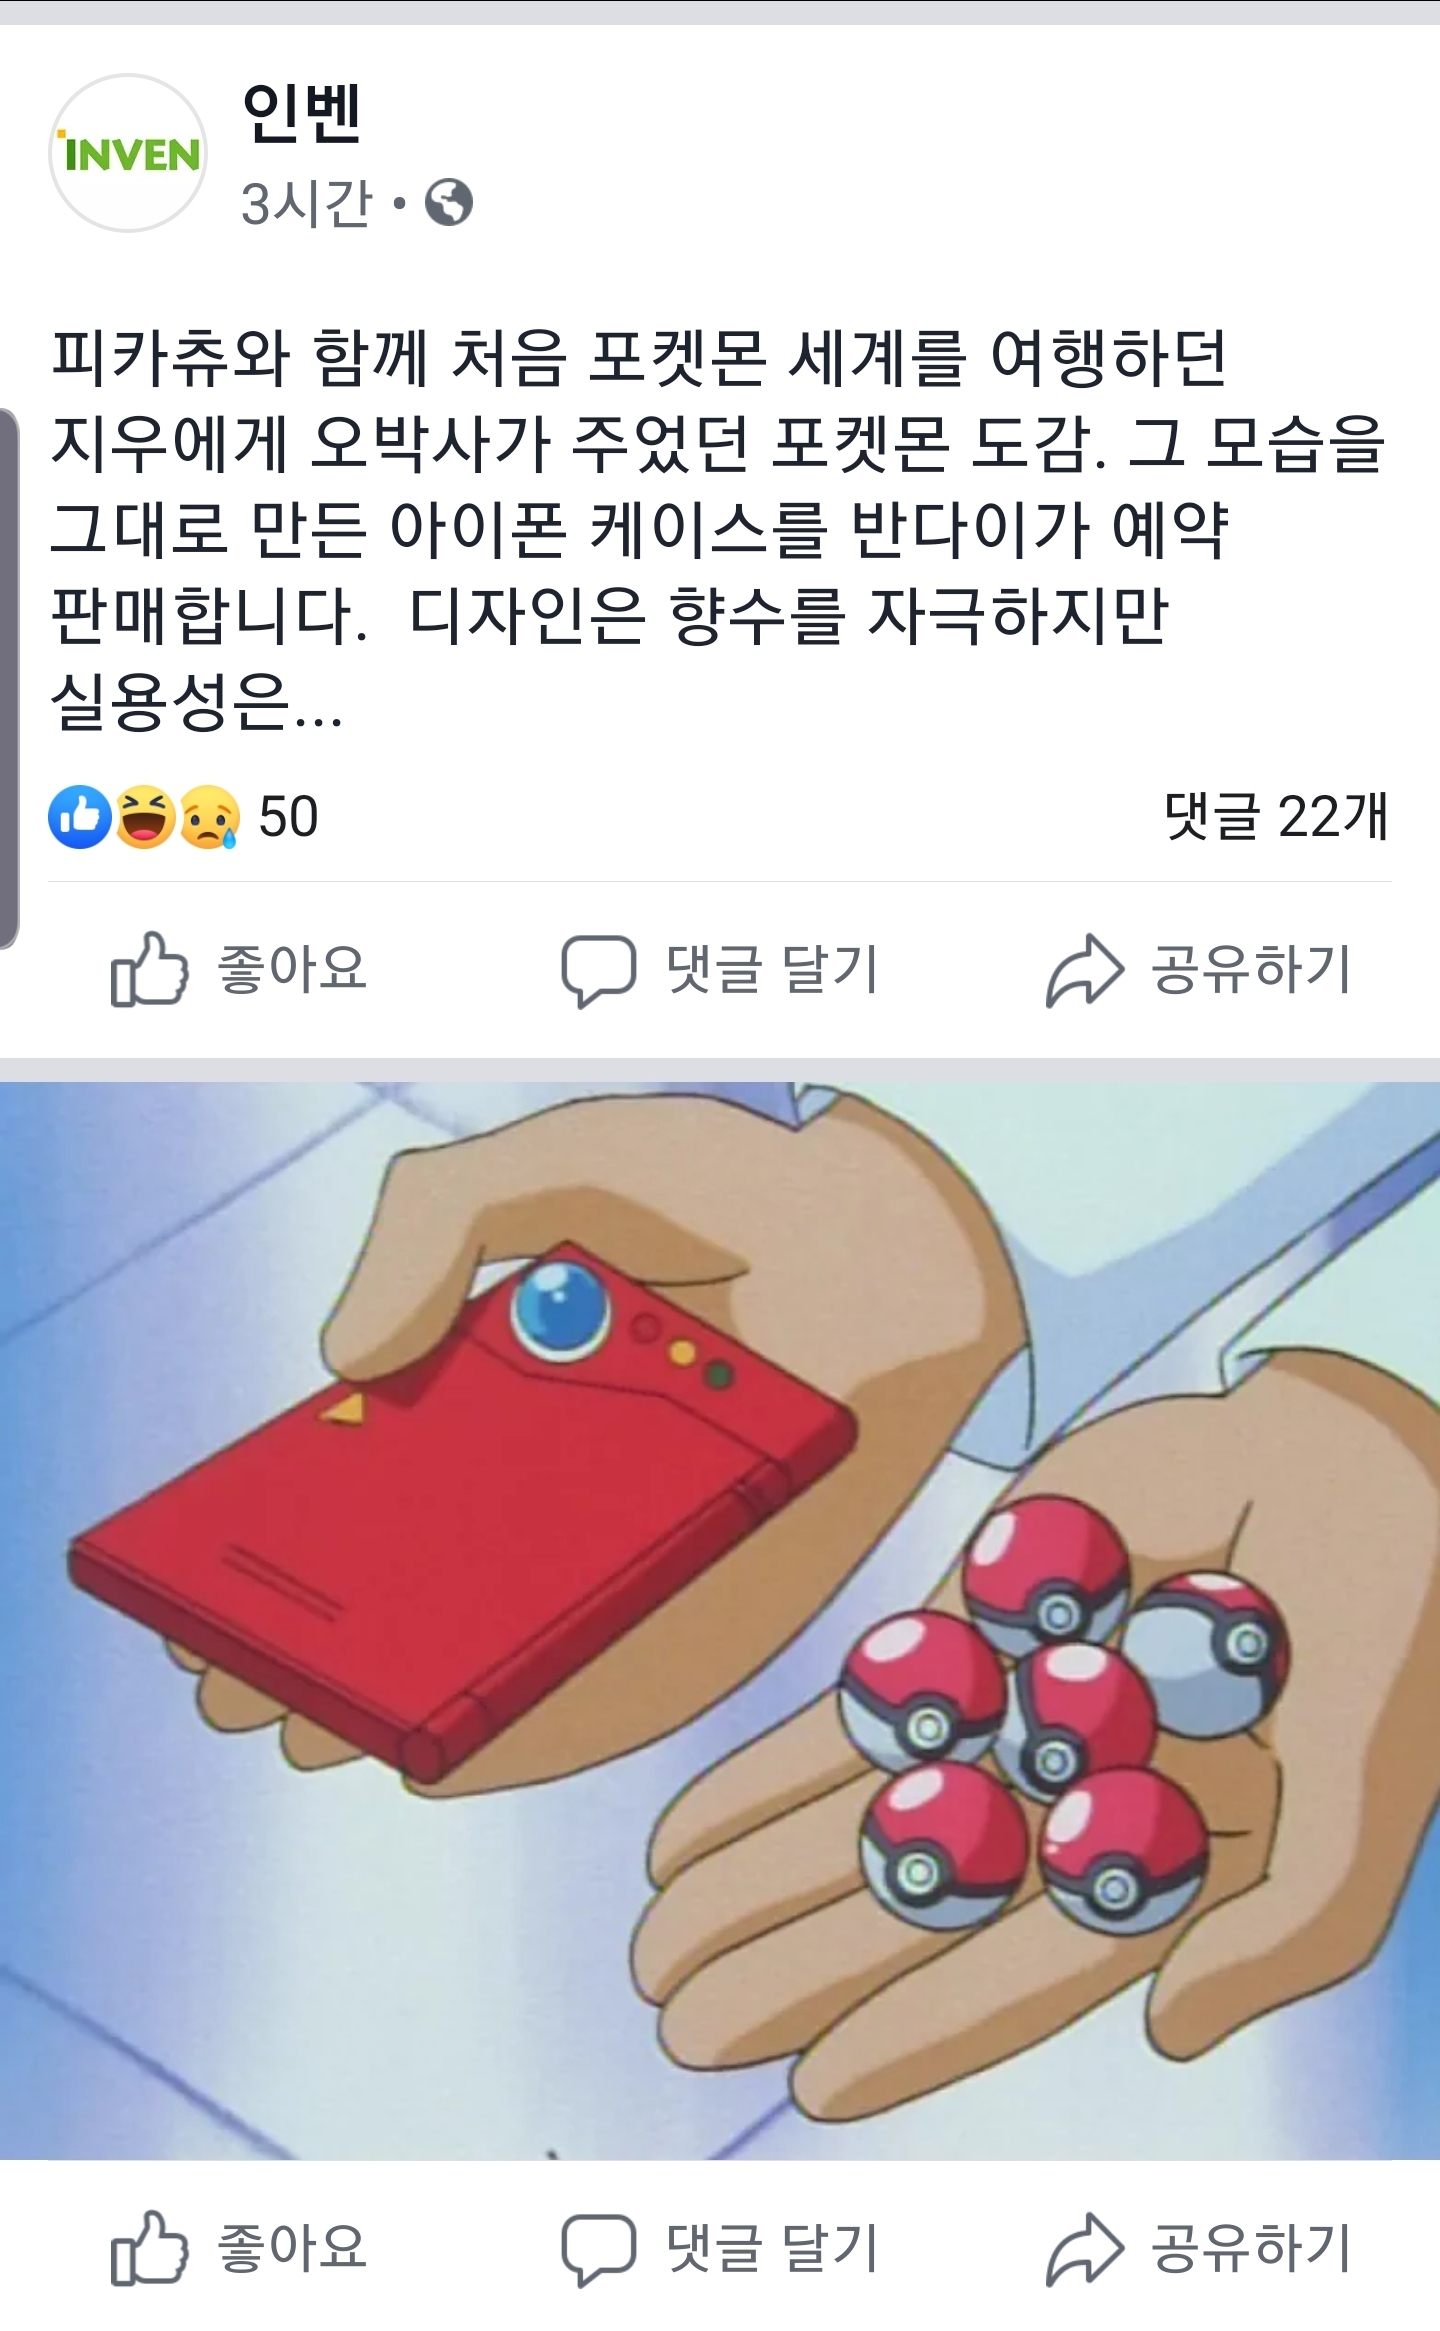Toggle 좋아요 on the top post
This screenshot has width=1440, height=2331.
[239, 969]
